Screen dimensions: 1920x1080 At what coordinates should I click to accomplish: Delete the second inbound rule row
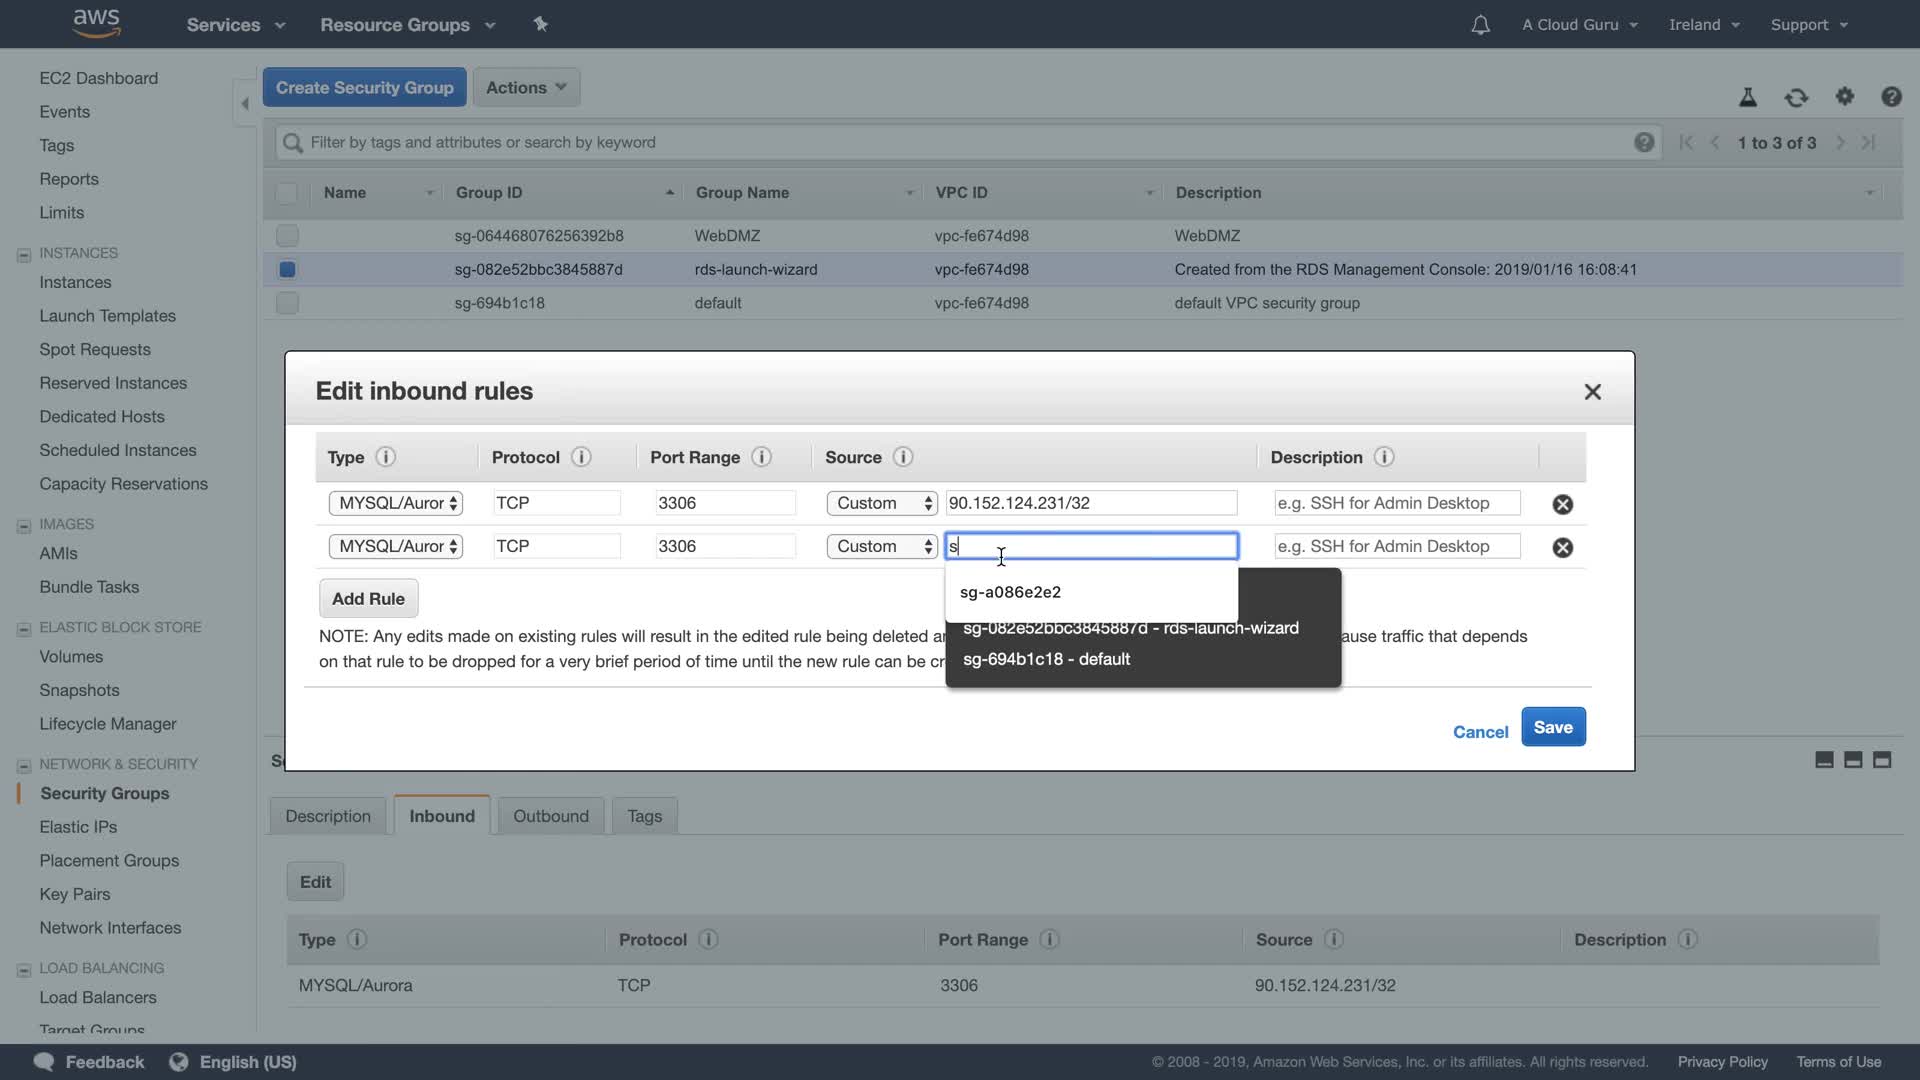(1562, 547)
